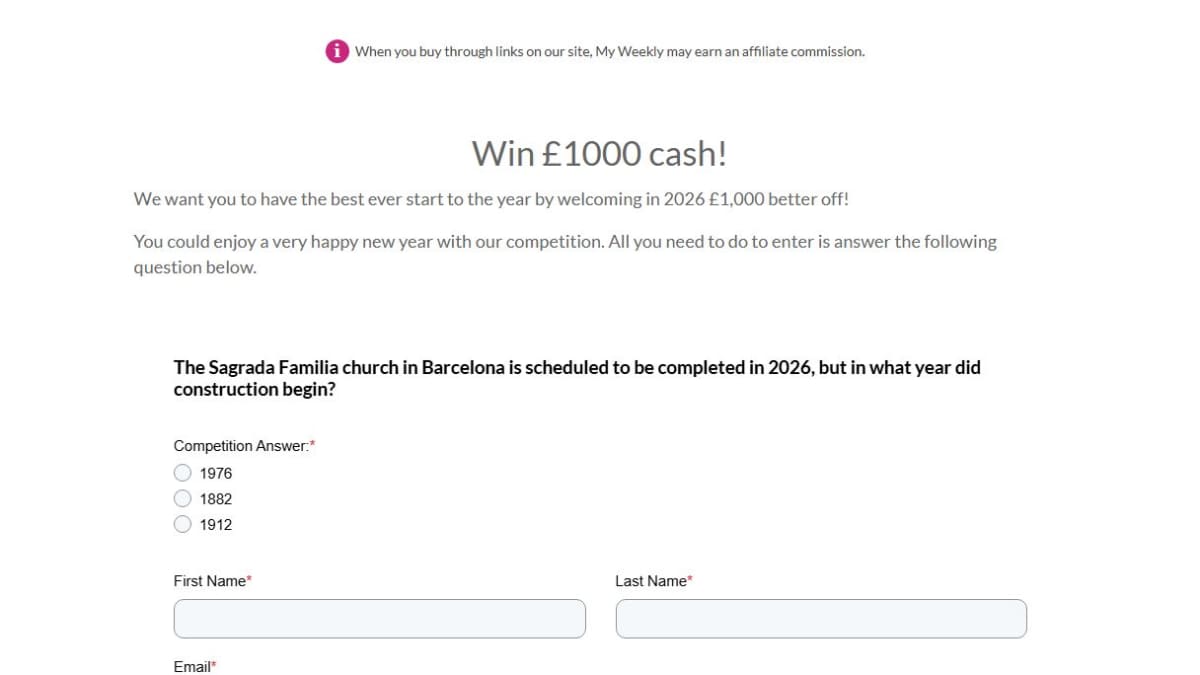Click into the Last Name text box
This screenshot has width=1200, height=675.
click(x=820, y=619)
